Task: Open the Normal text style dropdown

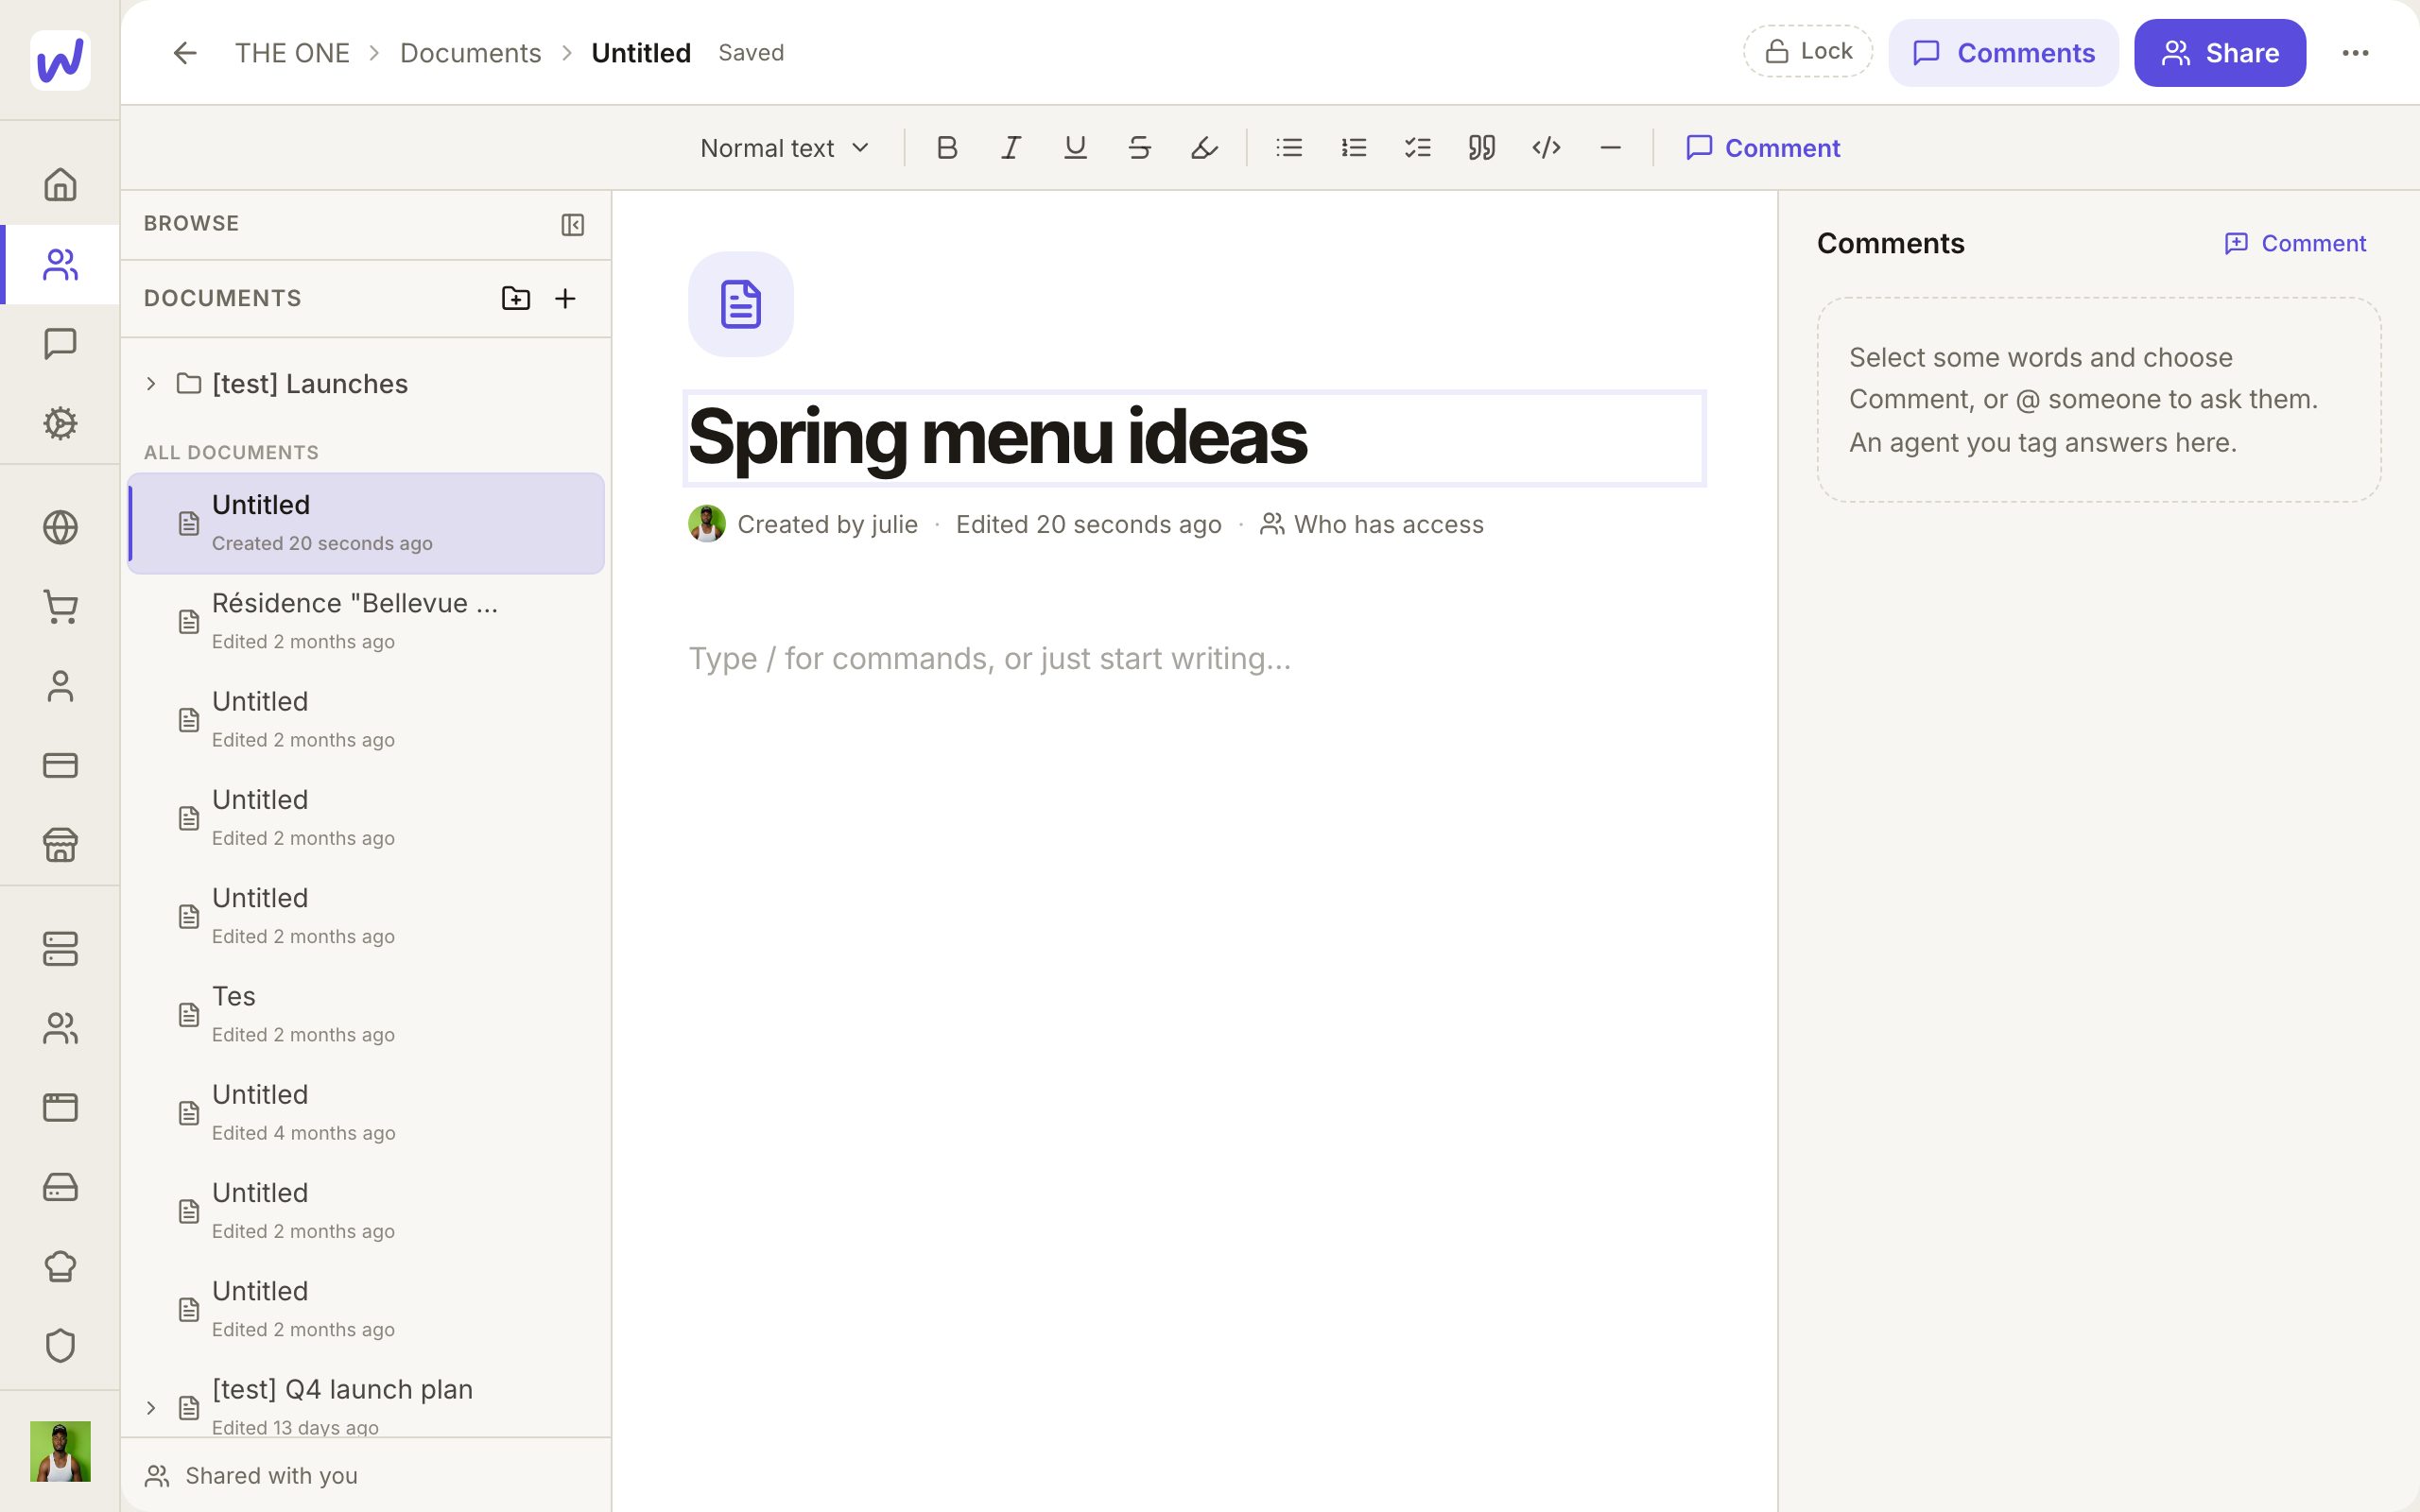Action: coord(785,148)
